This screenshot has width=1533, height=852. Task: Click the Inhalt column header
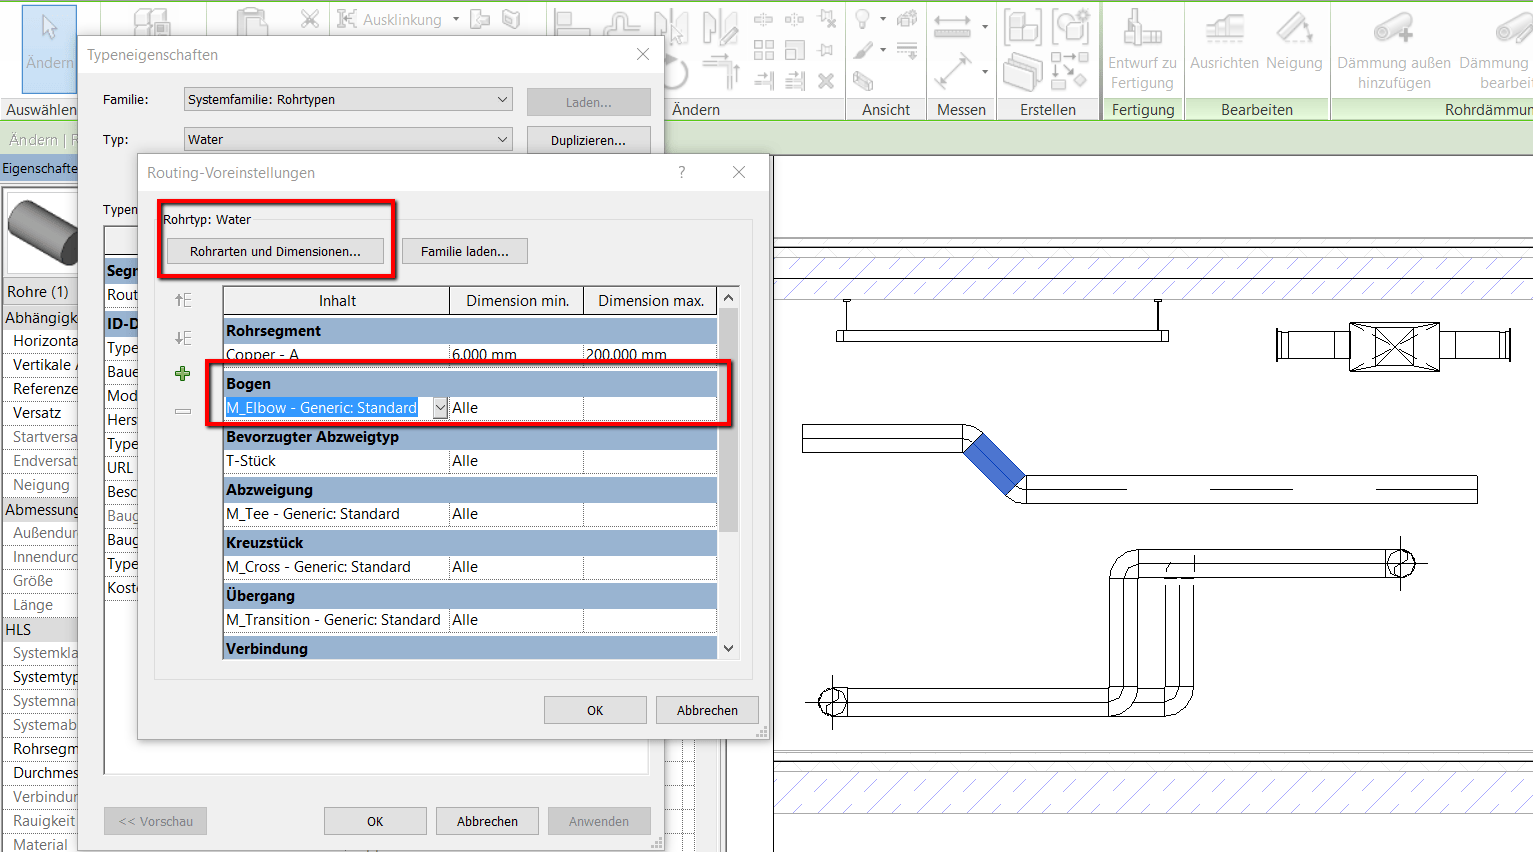coord(337,301)
